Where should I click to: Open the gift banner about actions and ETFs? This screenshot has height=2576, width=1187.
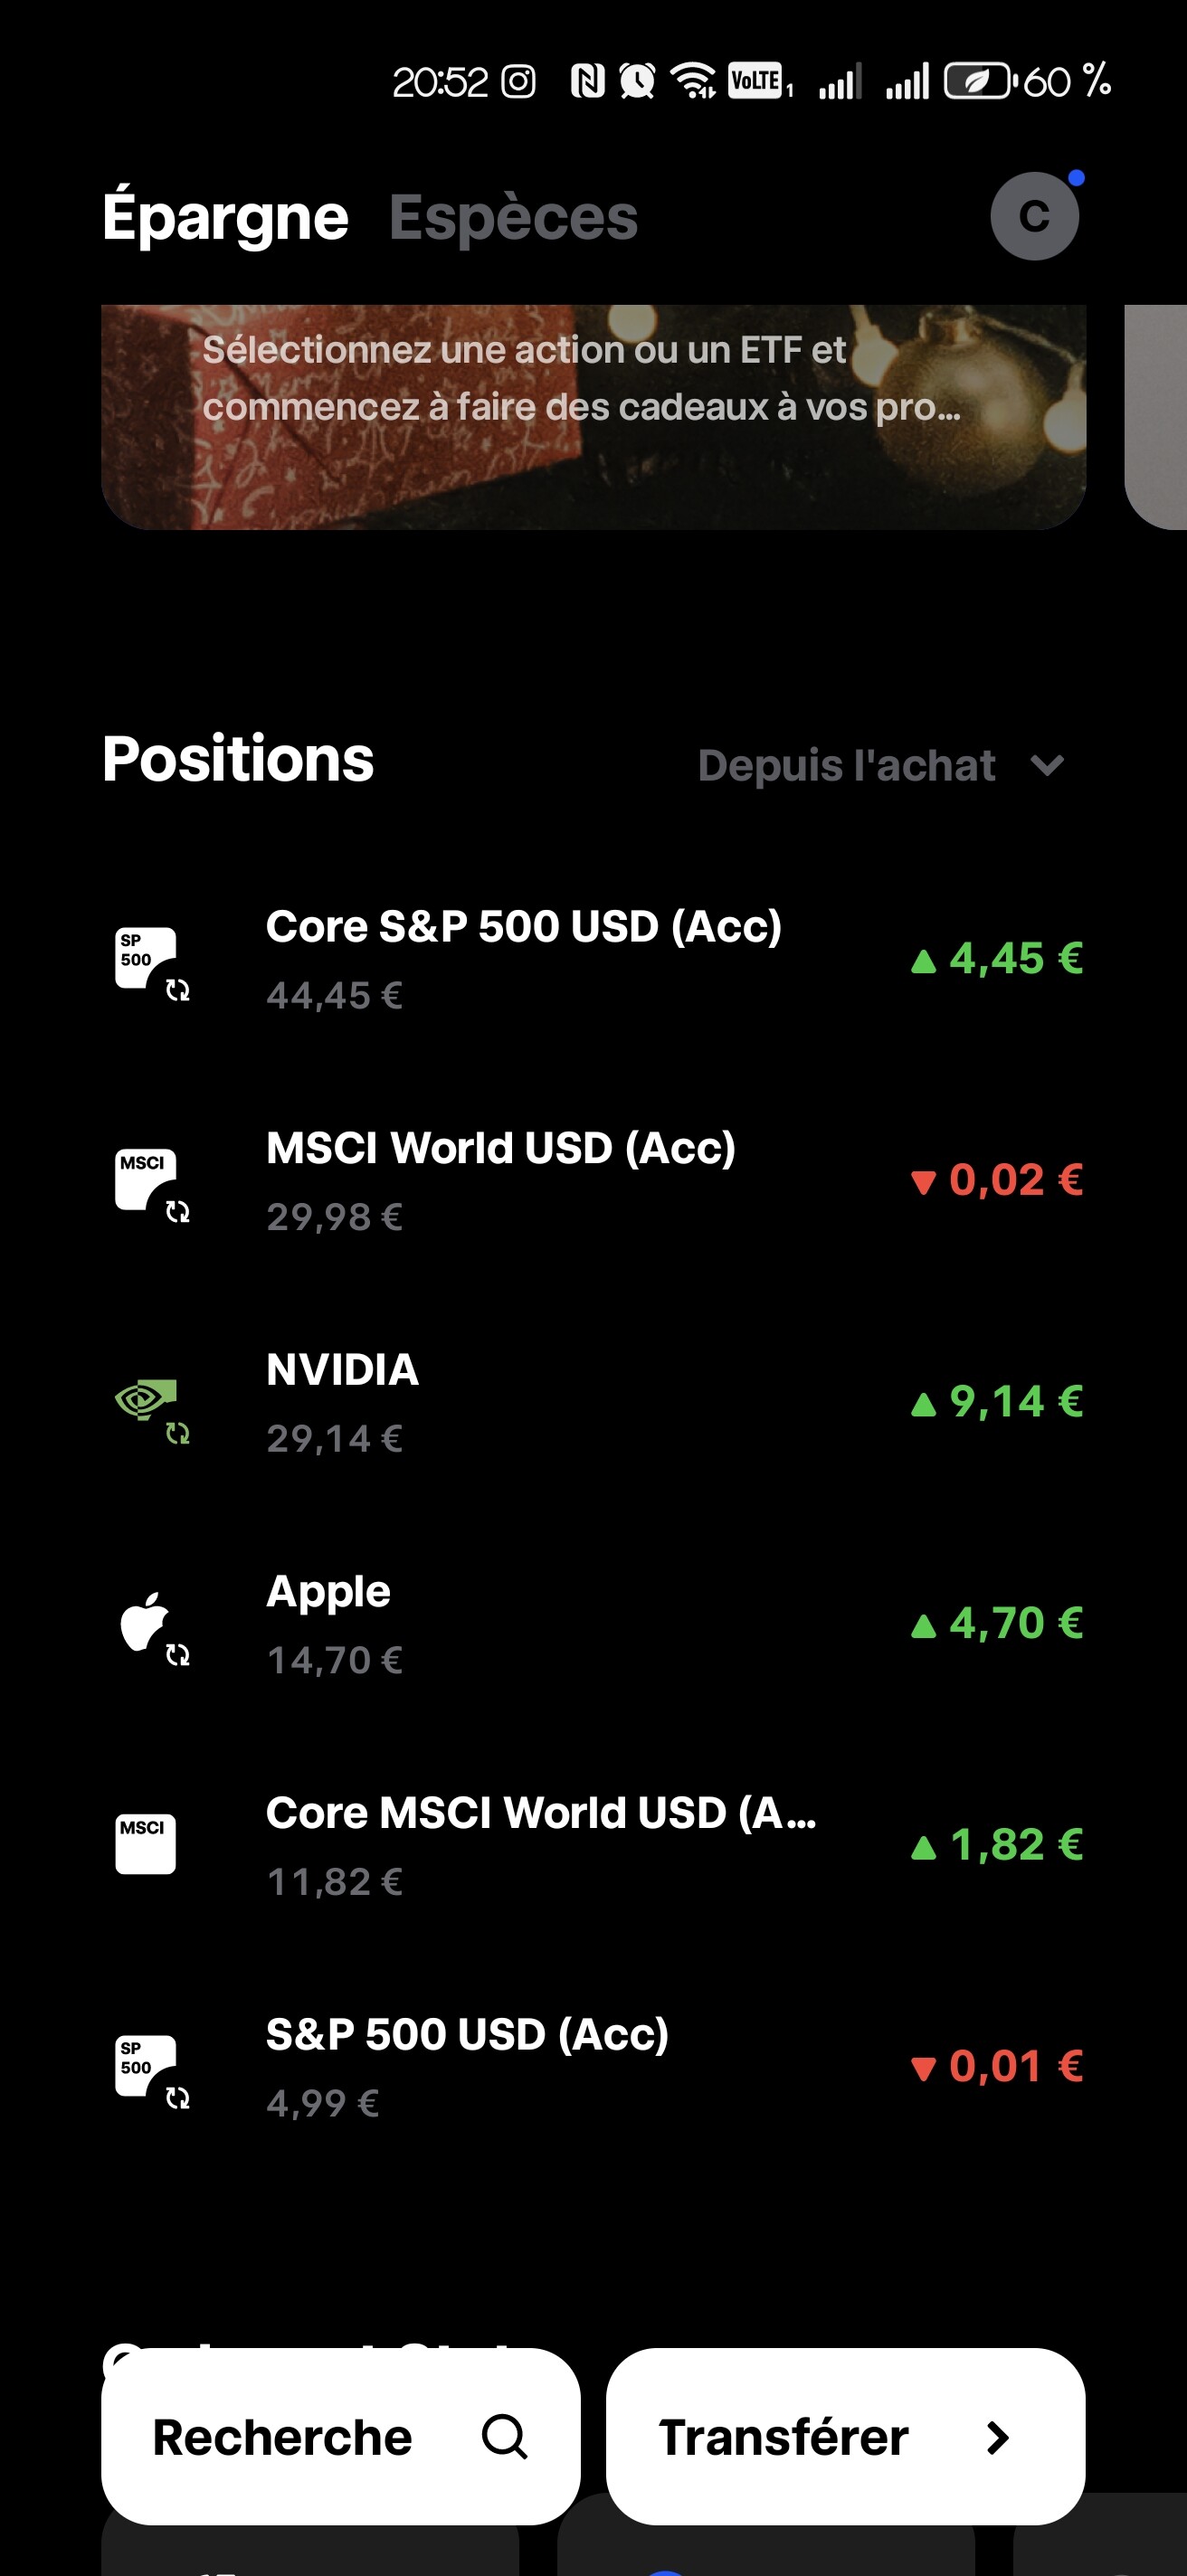coord(593,417)
